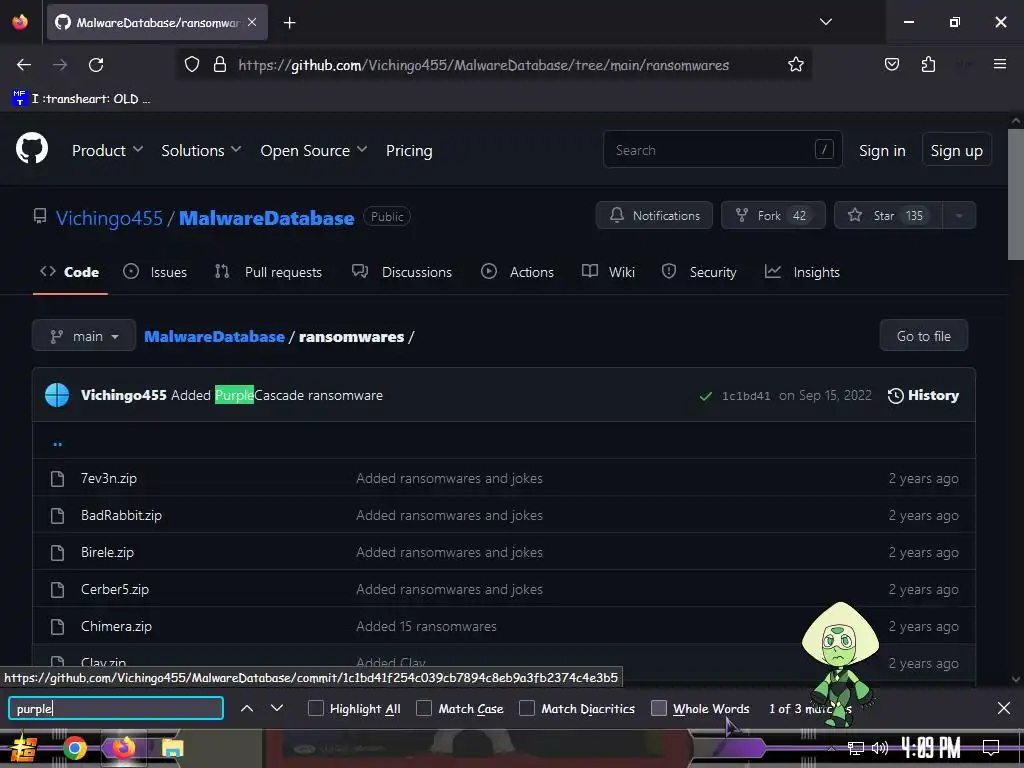Image resolution: width=1024 pixels, height=768 pixels.
Task: Click the Vichingo455 avatar icon
Action: pyautogui.click(x=57, y=395)
